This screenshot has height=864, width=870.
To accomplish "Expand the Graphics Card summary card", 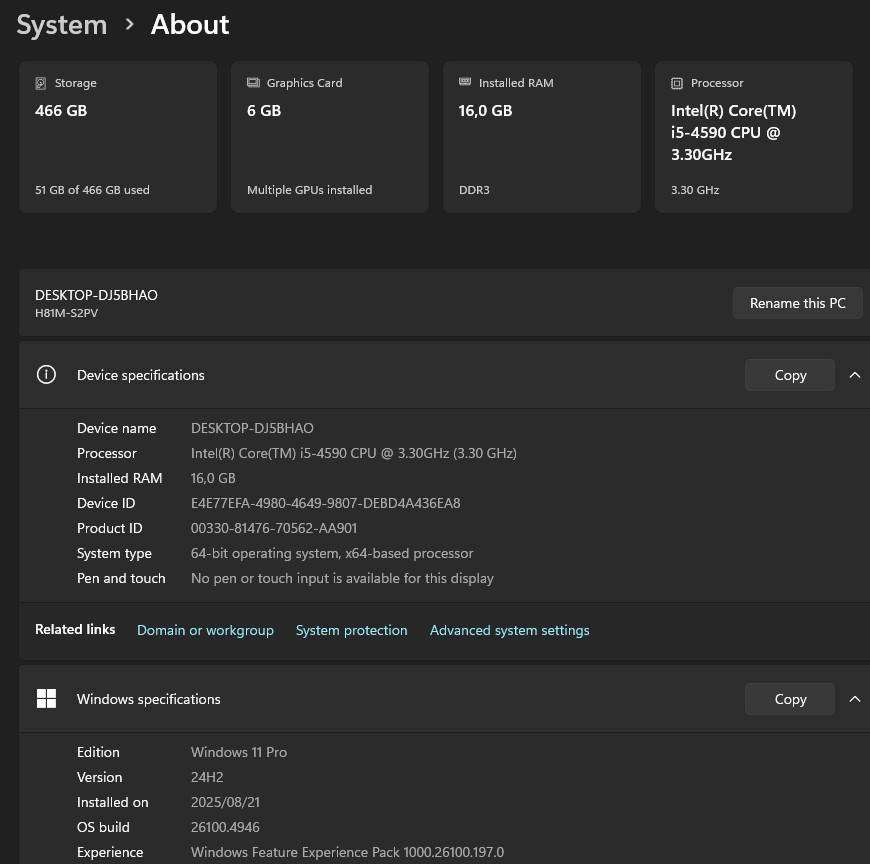I will (329, 136).
